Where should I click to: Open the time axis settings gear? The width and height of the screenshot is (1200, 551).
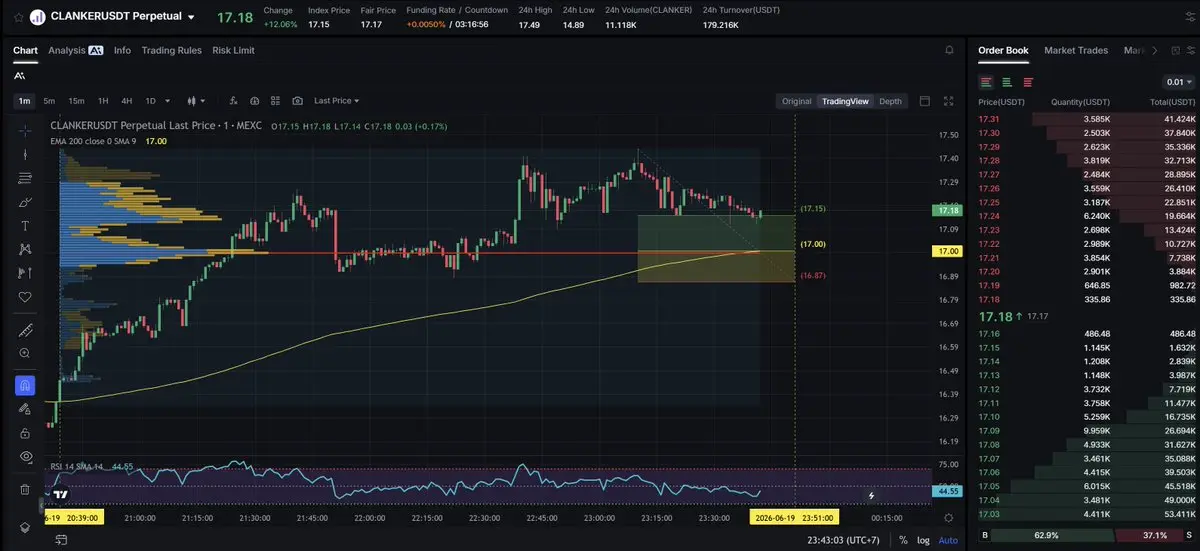[949, 517]
